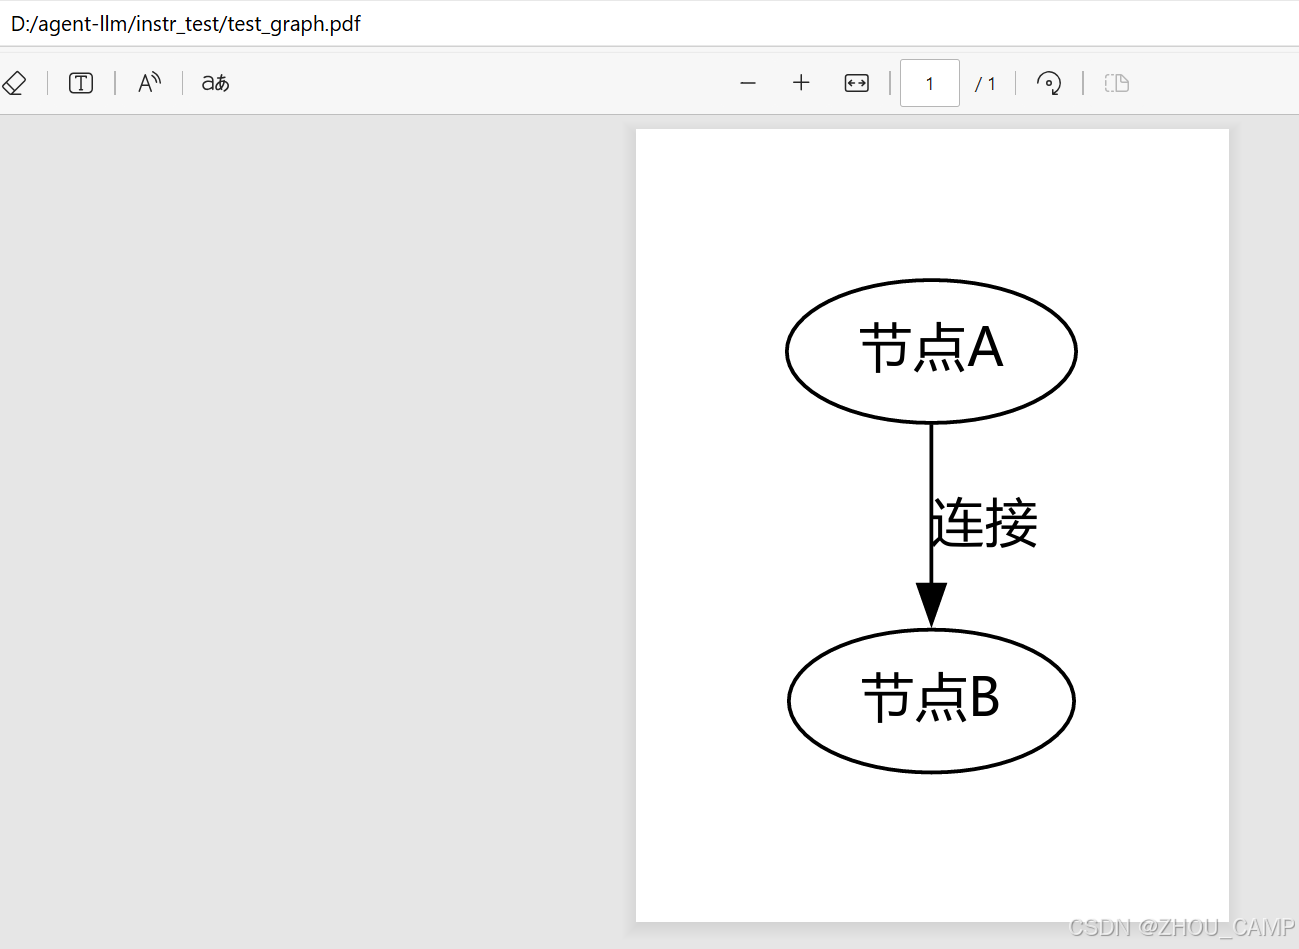This screenshot has width=1299, height=949.
Task: Enable fit to page width
Action: (856, 83)
